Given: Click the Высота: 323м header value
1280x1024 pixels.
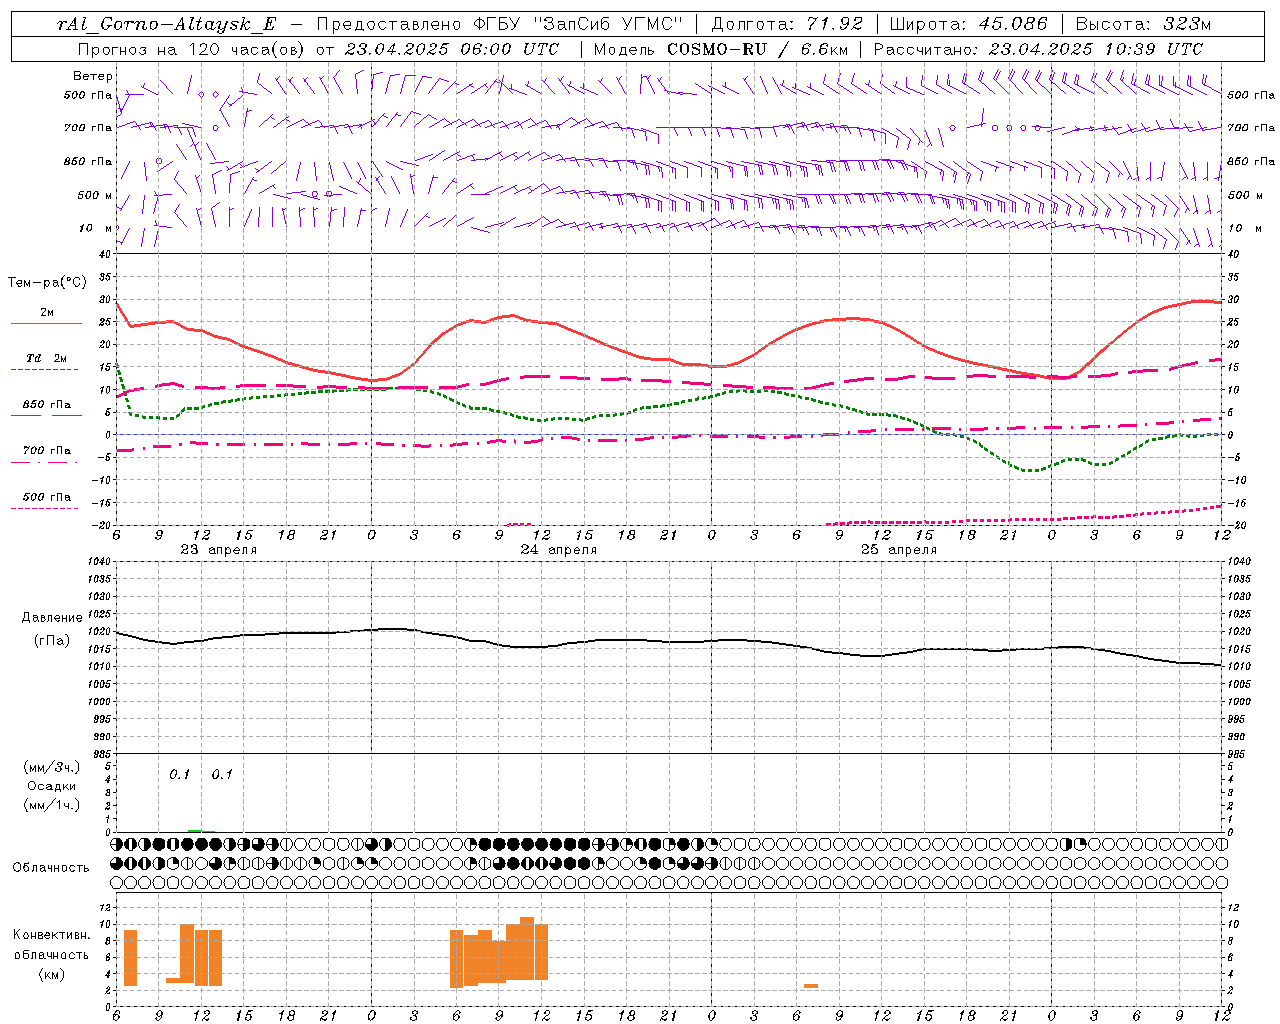Looking at the screenshot, I should pyautogui.click(x=1144, y=25).
